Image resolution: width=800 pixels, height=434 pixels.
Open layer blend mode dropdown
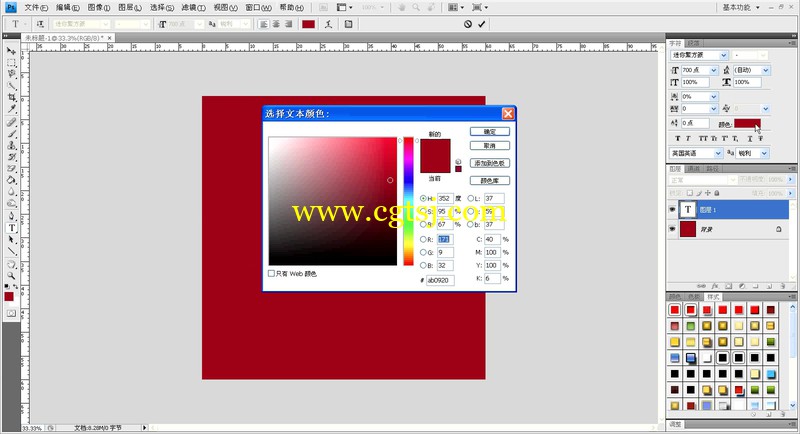coord(703,180)
